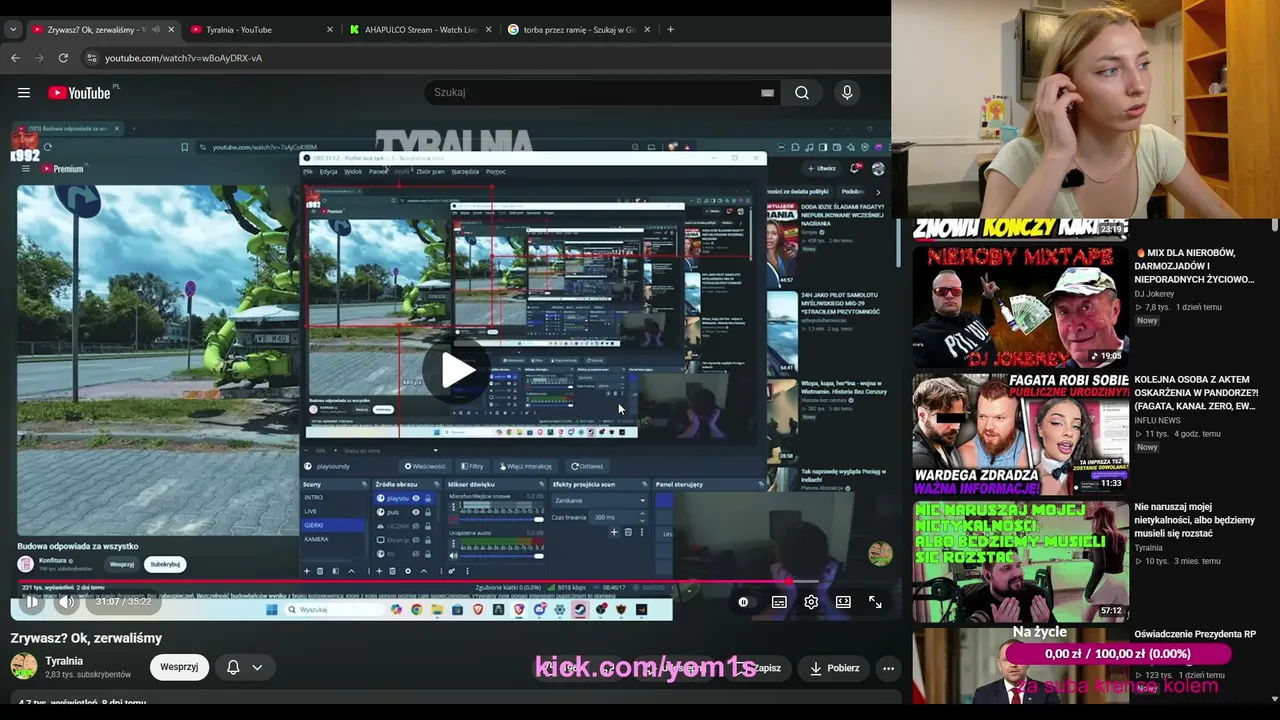Click the YouTube search magnifier button
Viewport: 1280px width, 720px height.
coord(802,93)
